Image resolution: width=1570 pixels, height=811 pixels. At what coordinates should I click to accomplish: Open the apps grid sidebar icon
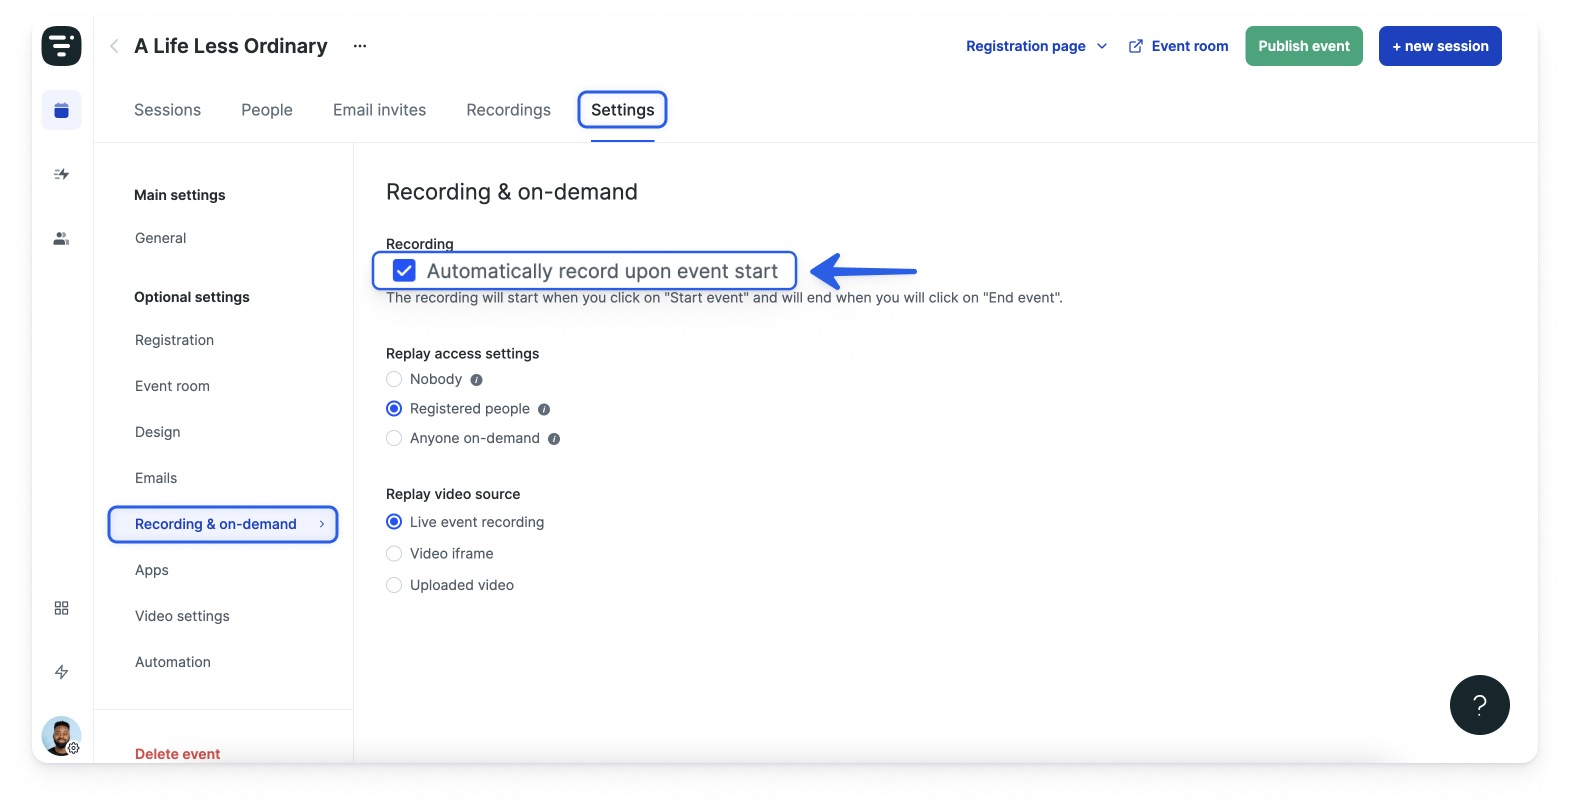(61, 608)
